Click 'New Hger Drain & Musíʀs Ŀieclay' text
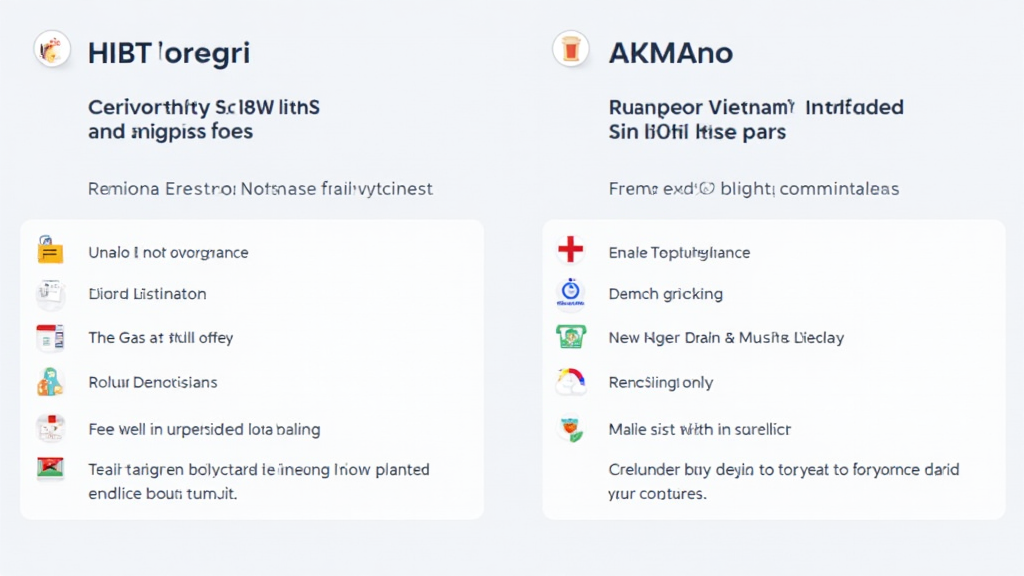 (726, 338)
